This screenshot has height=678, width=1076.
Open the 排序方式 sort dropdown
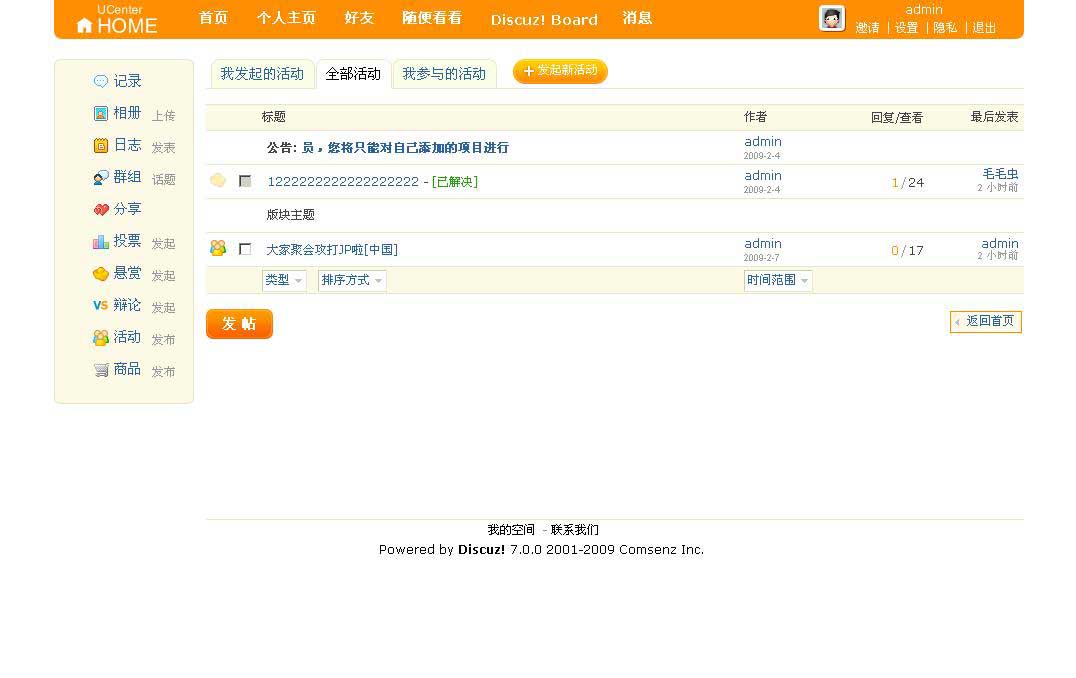[352, 281]
